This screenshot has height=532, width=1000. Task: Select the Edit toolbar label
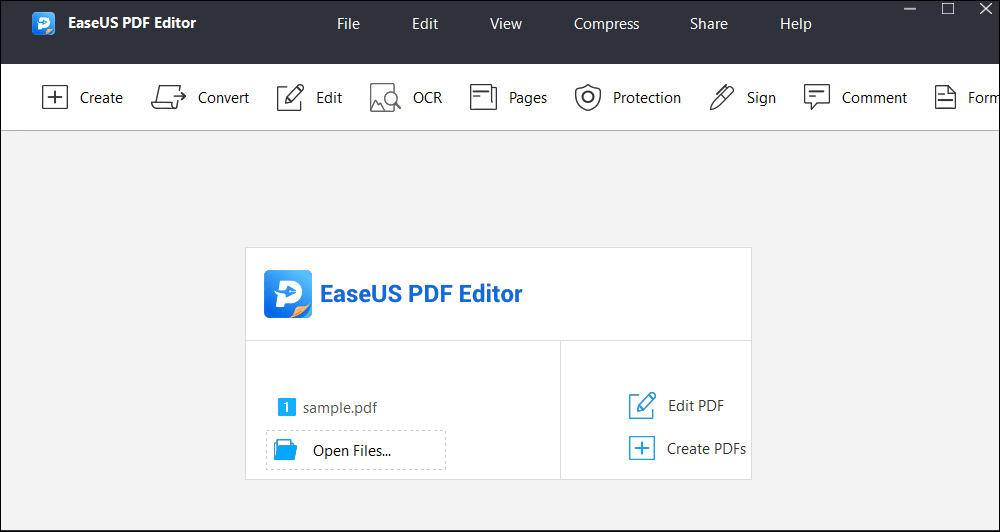point(329,98)
